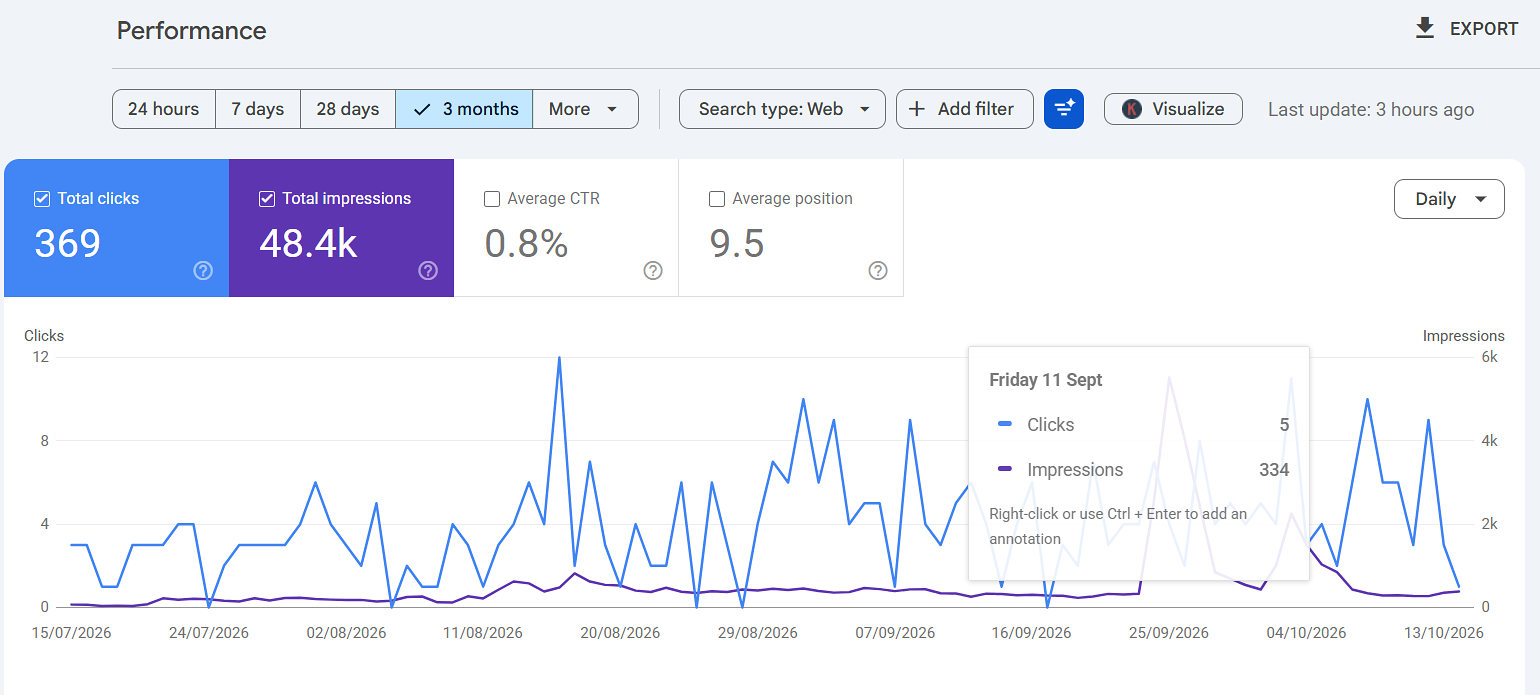Screen dimensions: 1540x695
Task: Open the Daily granularity dropdown
Action: coord(1449,199)
